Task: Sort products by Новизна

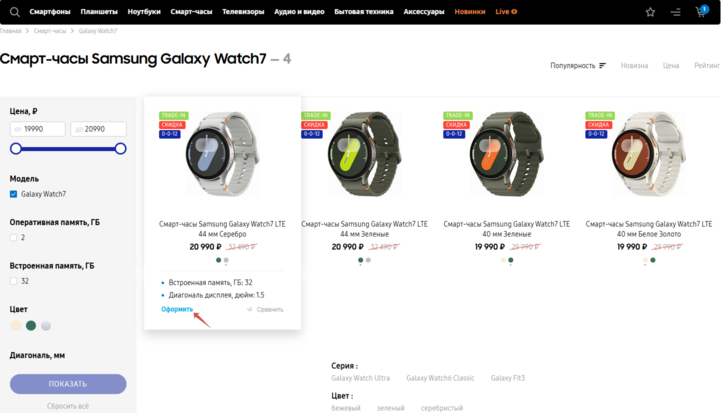Action: [634, 66]
